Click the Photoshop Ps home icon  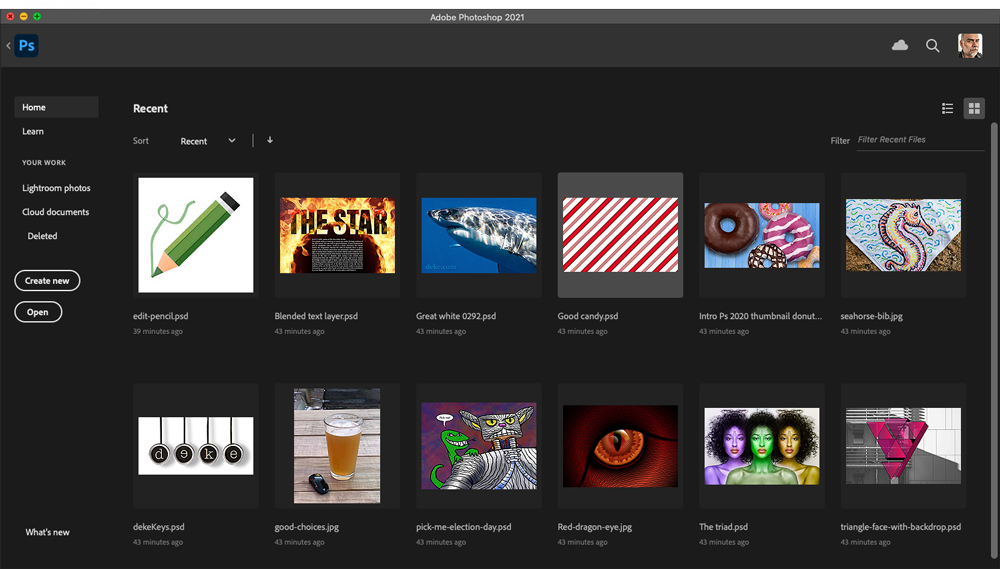pos(27,45)
